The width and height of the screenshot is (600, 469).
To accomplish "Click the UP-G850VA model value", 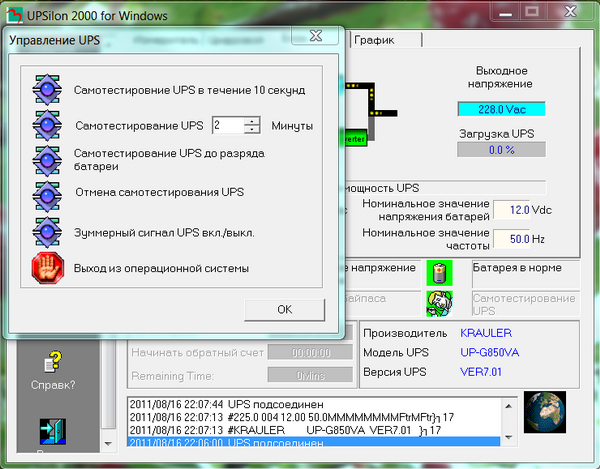I will 489,353.
